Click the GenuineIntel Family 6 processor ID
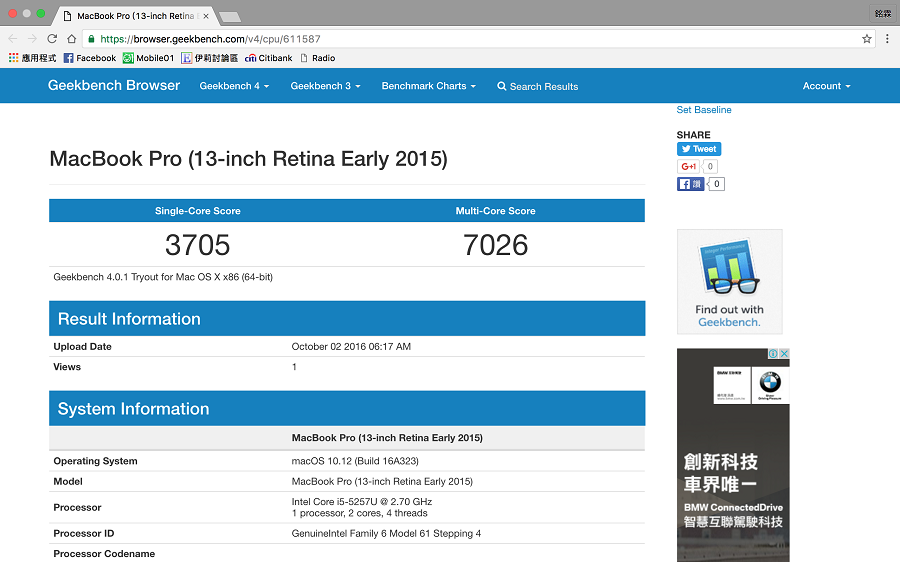The width and height of the screenshot is (900, 562). 386,533
